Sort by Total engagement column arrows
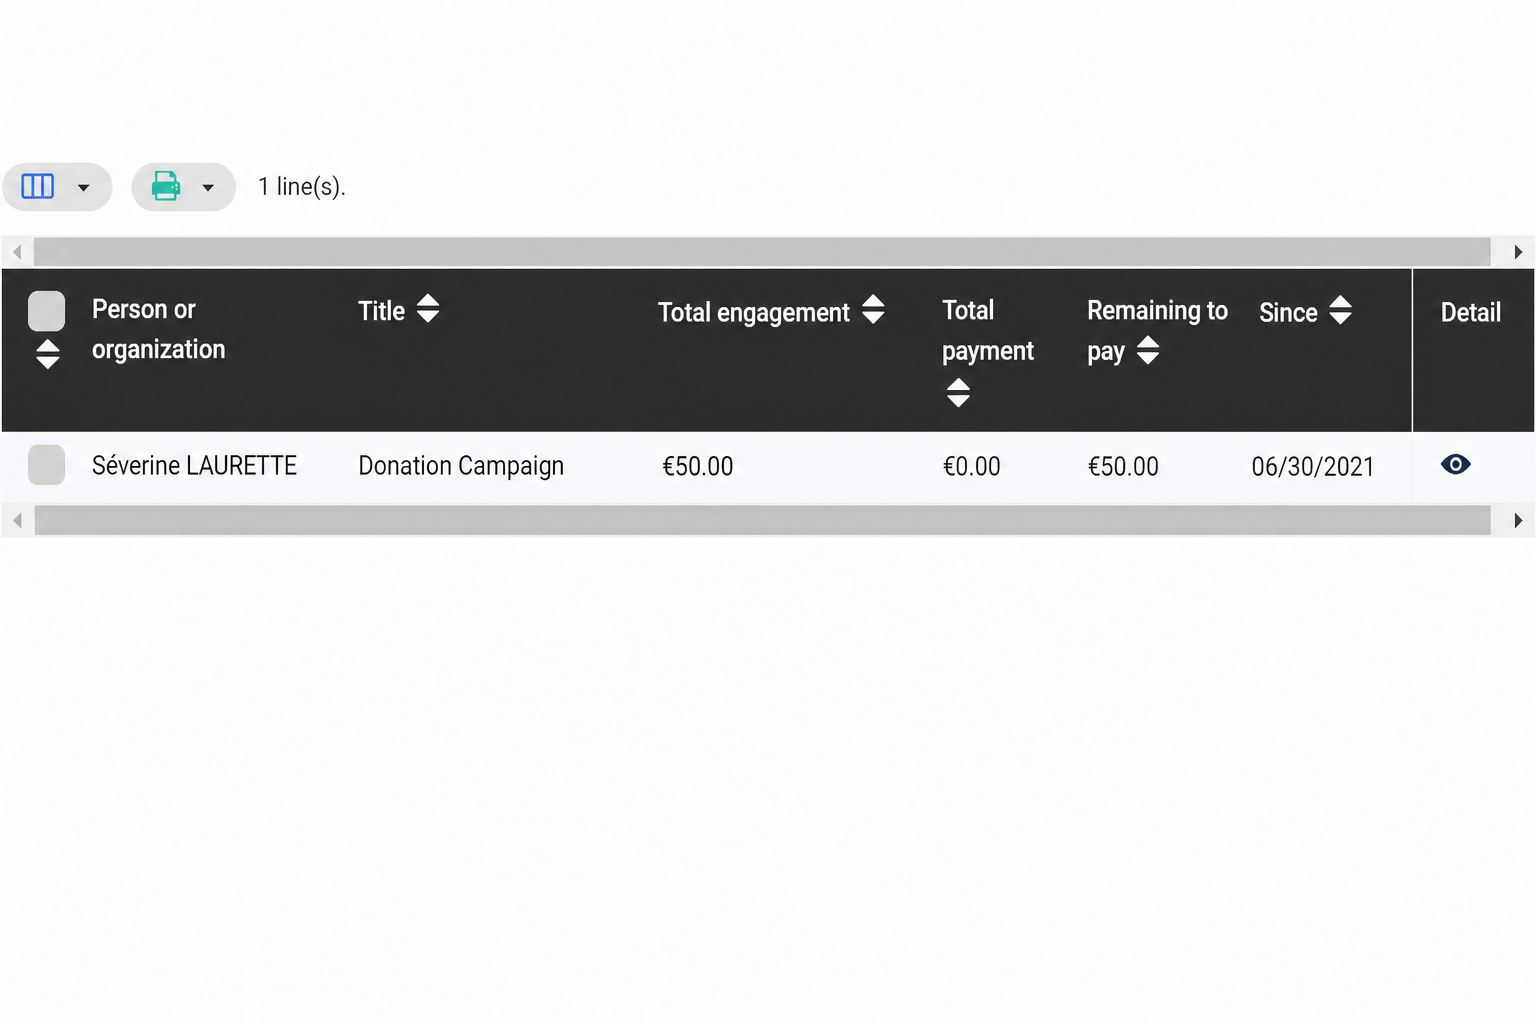This screenshot has width=1536, height=1024. click(x=873, y=309)
